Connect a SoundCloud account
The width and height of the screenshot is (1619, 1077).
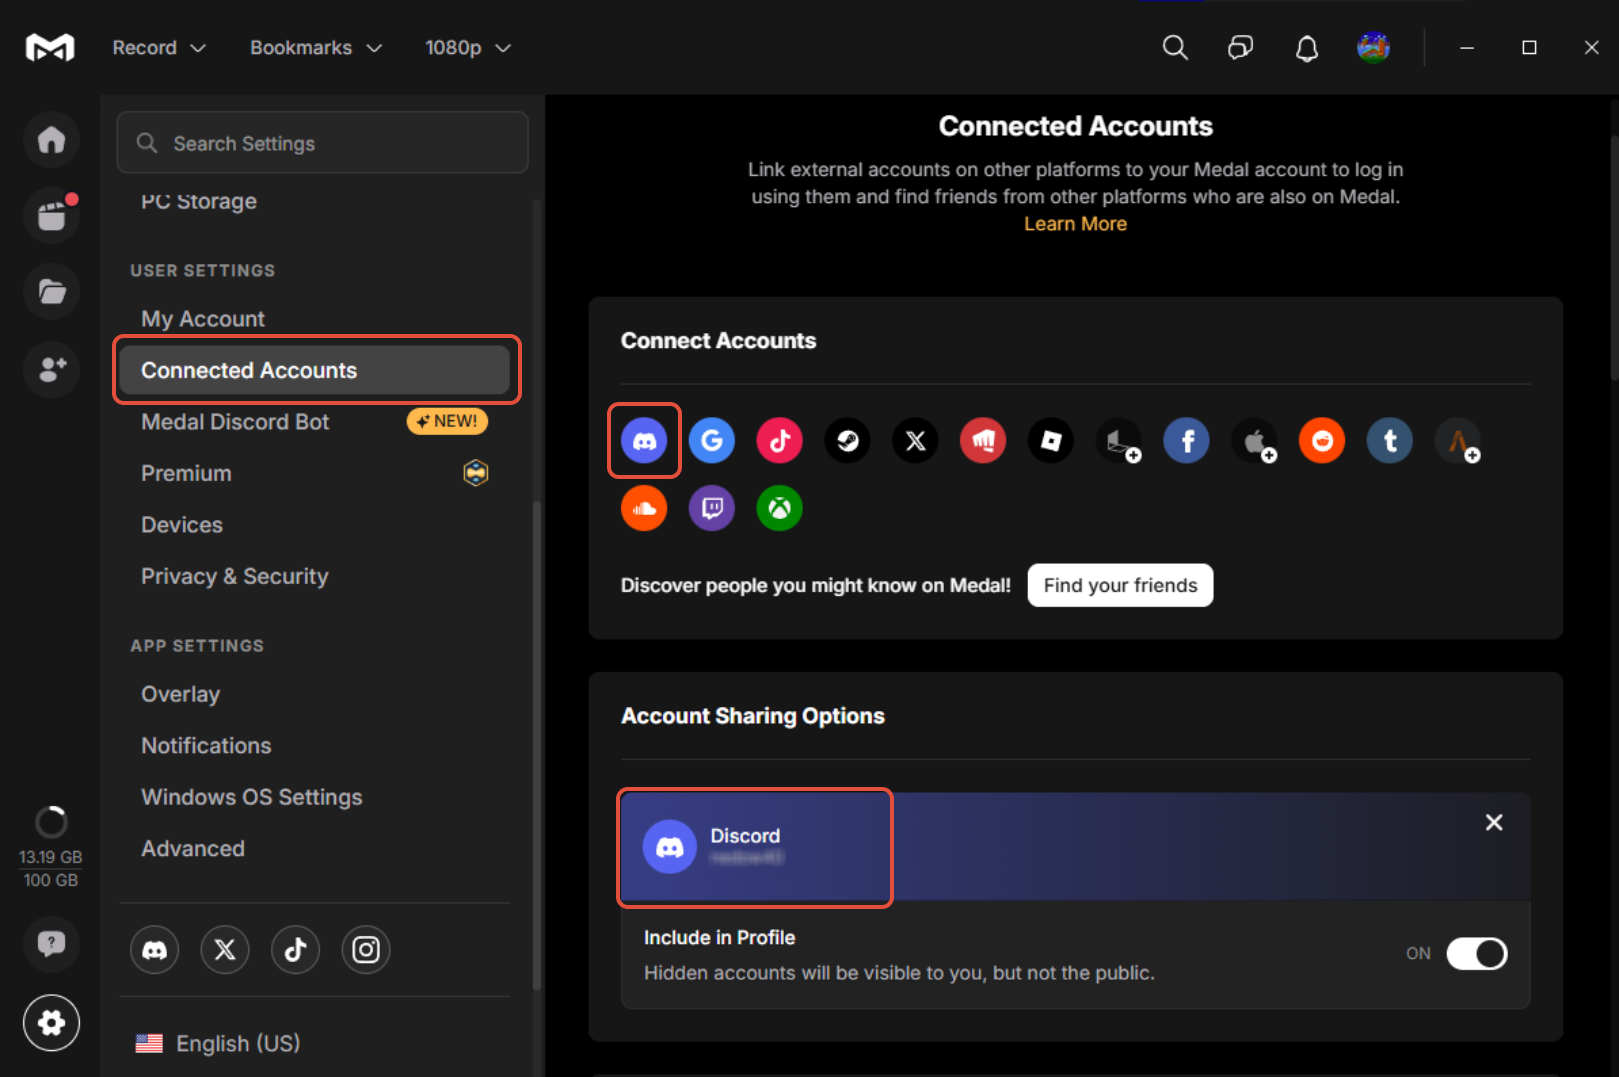[645, 508]
